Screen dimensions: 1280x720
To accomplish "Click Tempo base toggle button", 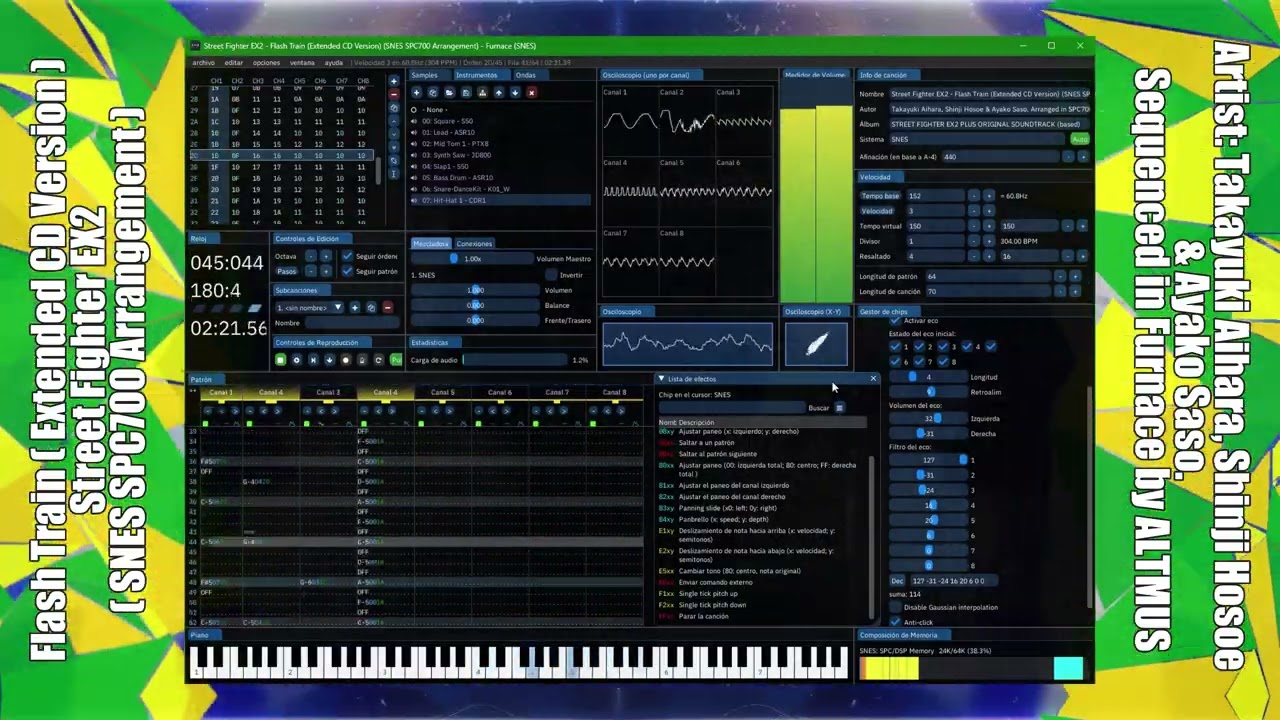I will [x=880, y=196].
